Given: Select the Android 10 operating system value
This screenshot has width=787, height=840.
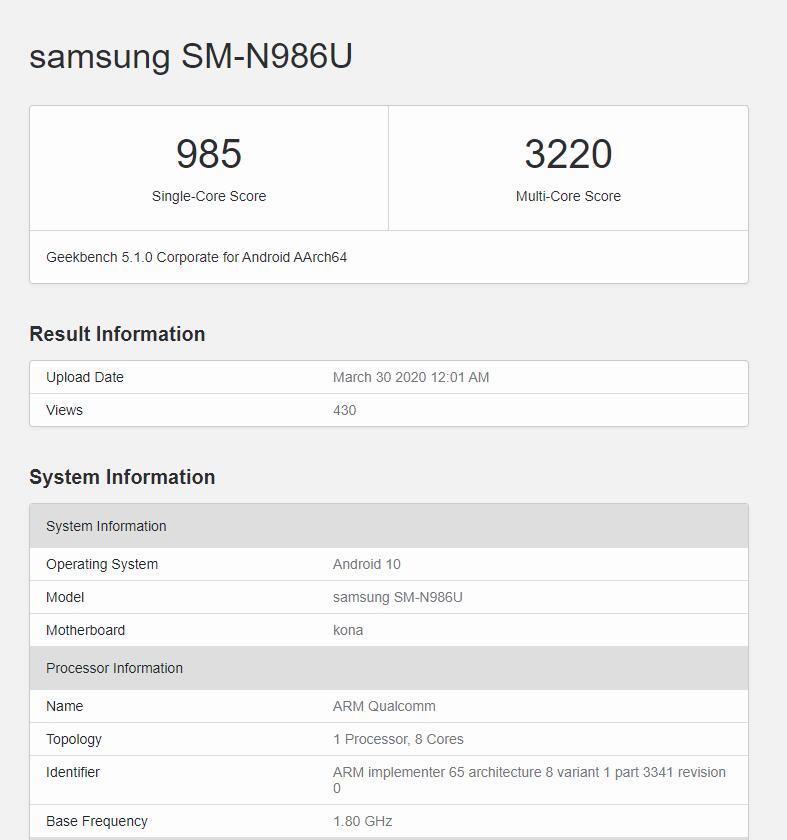Looking at the screenshot, I should pos(367,564).
